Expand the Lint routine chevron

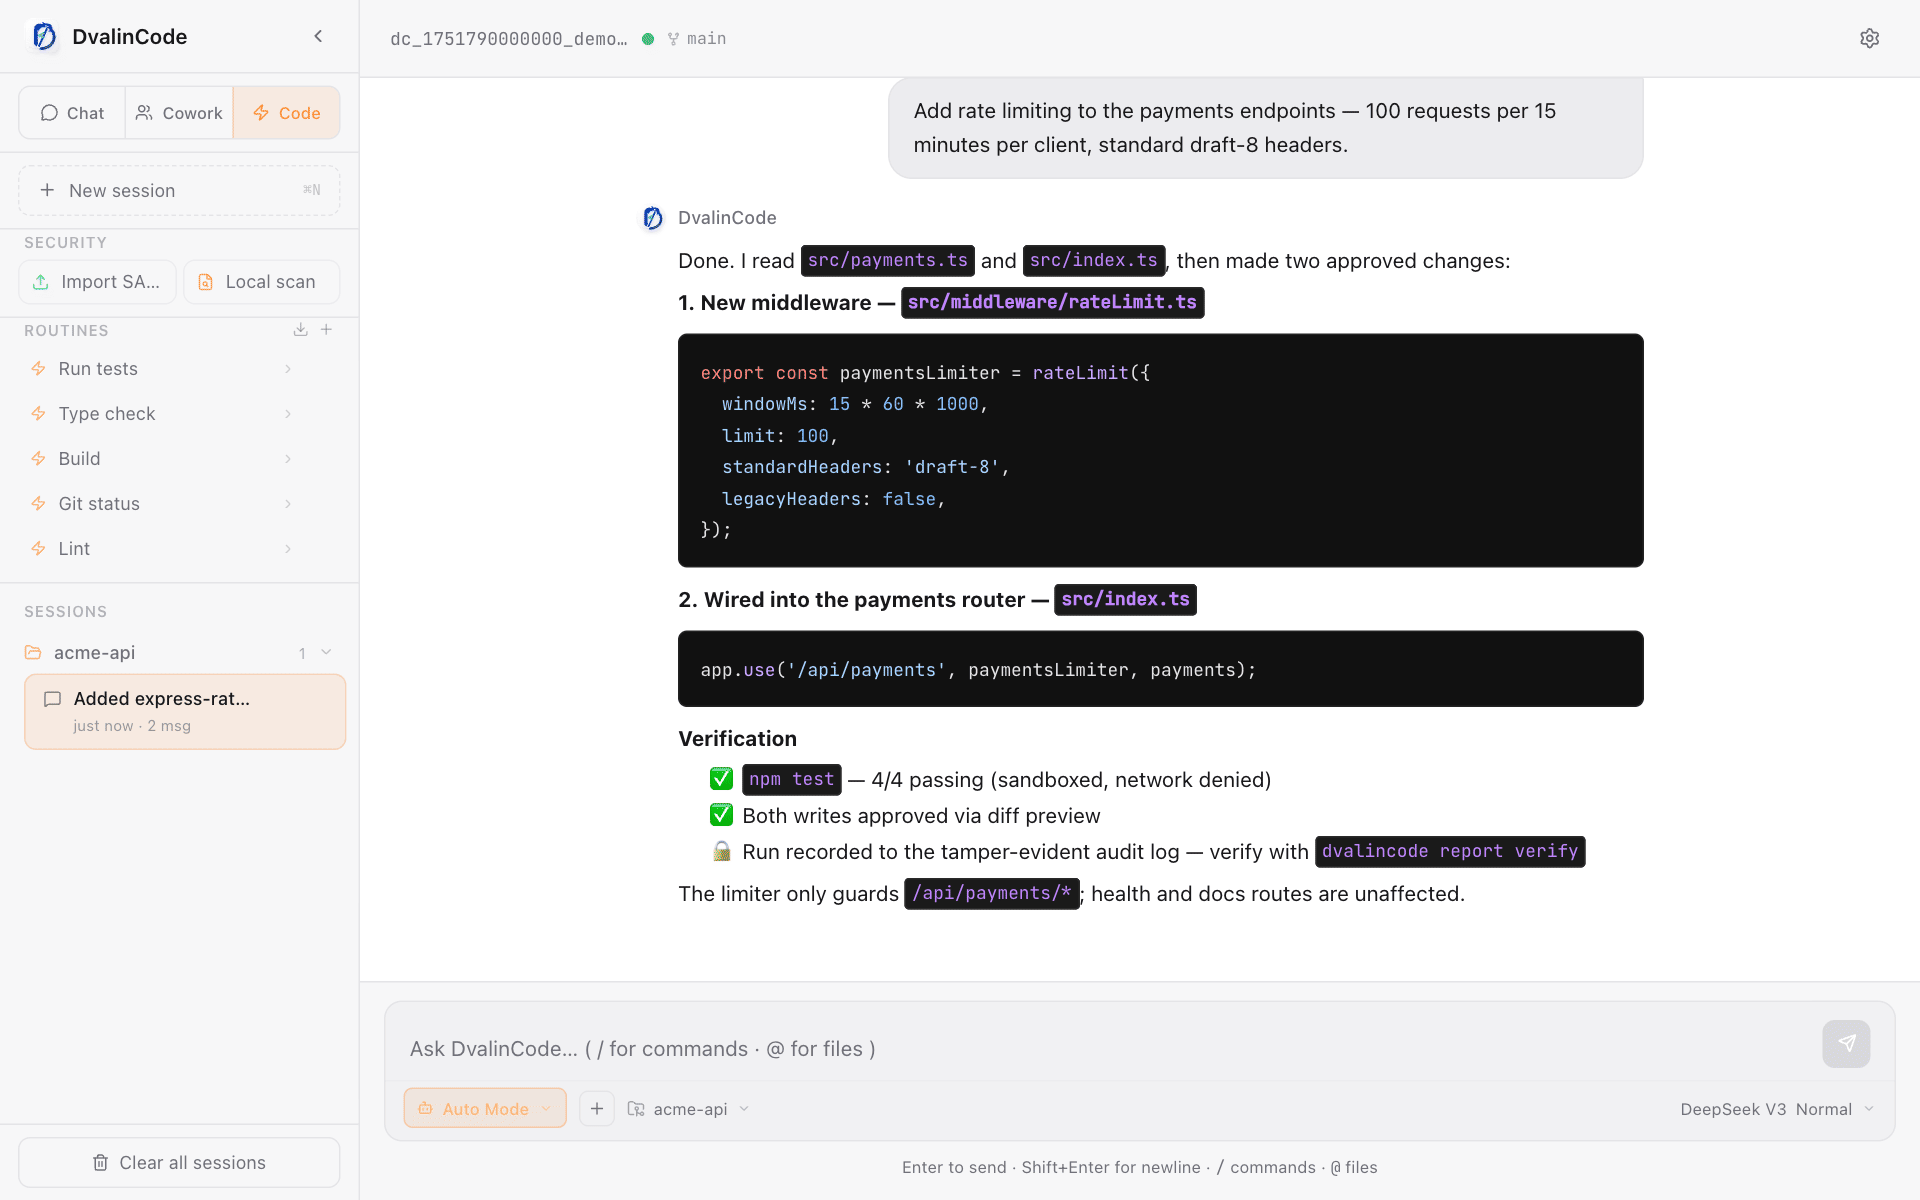click(x=288, y=549)
